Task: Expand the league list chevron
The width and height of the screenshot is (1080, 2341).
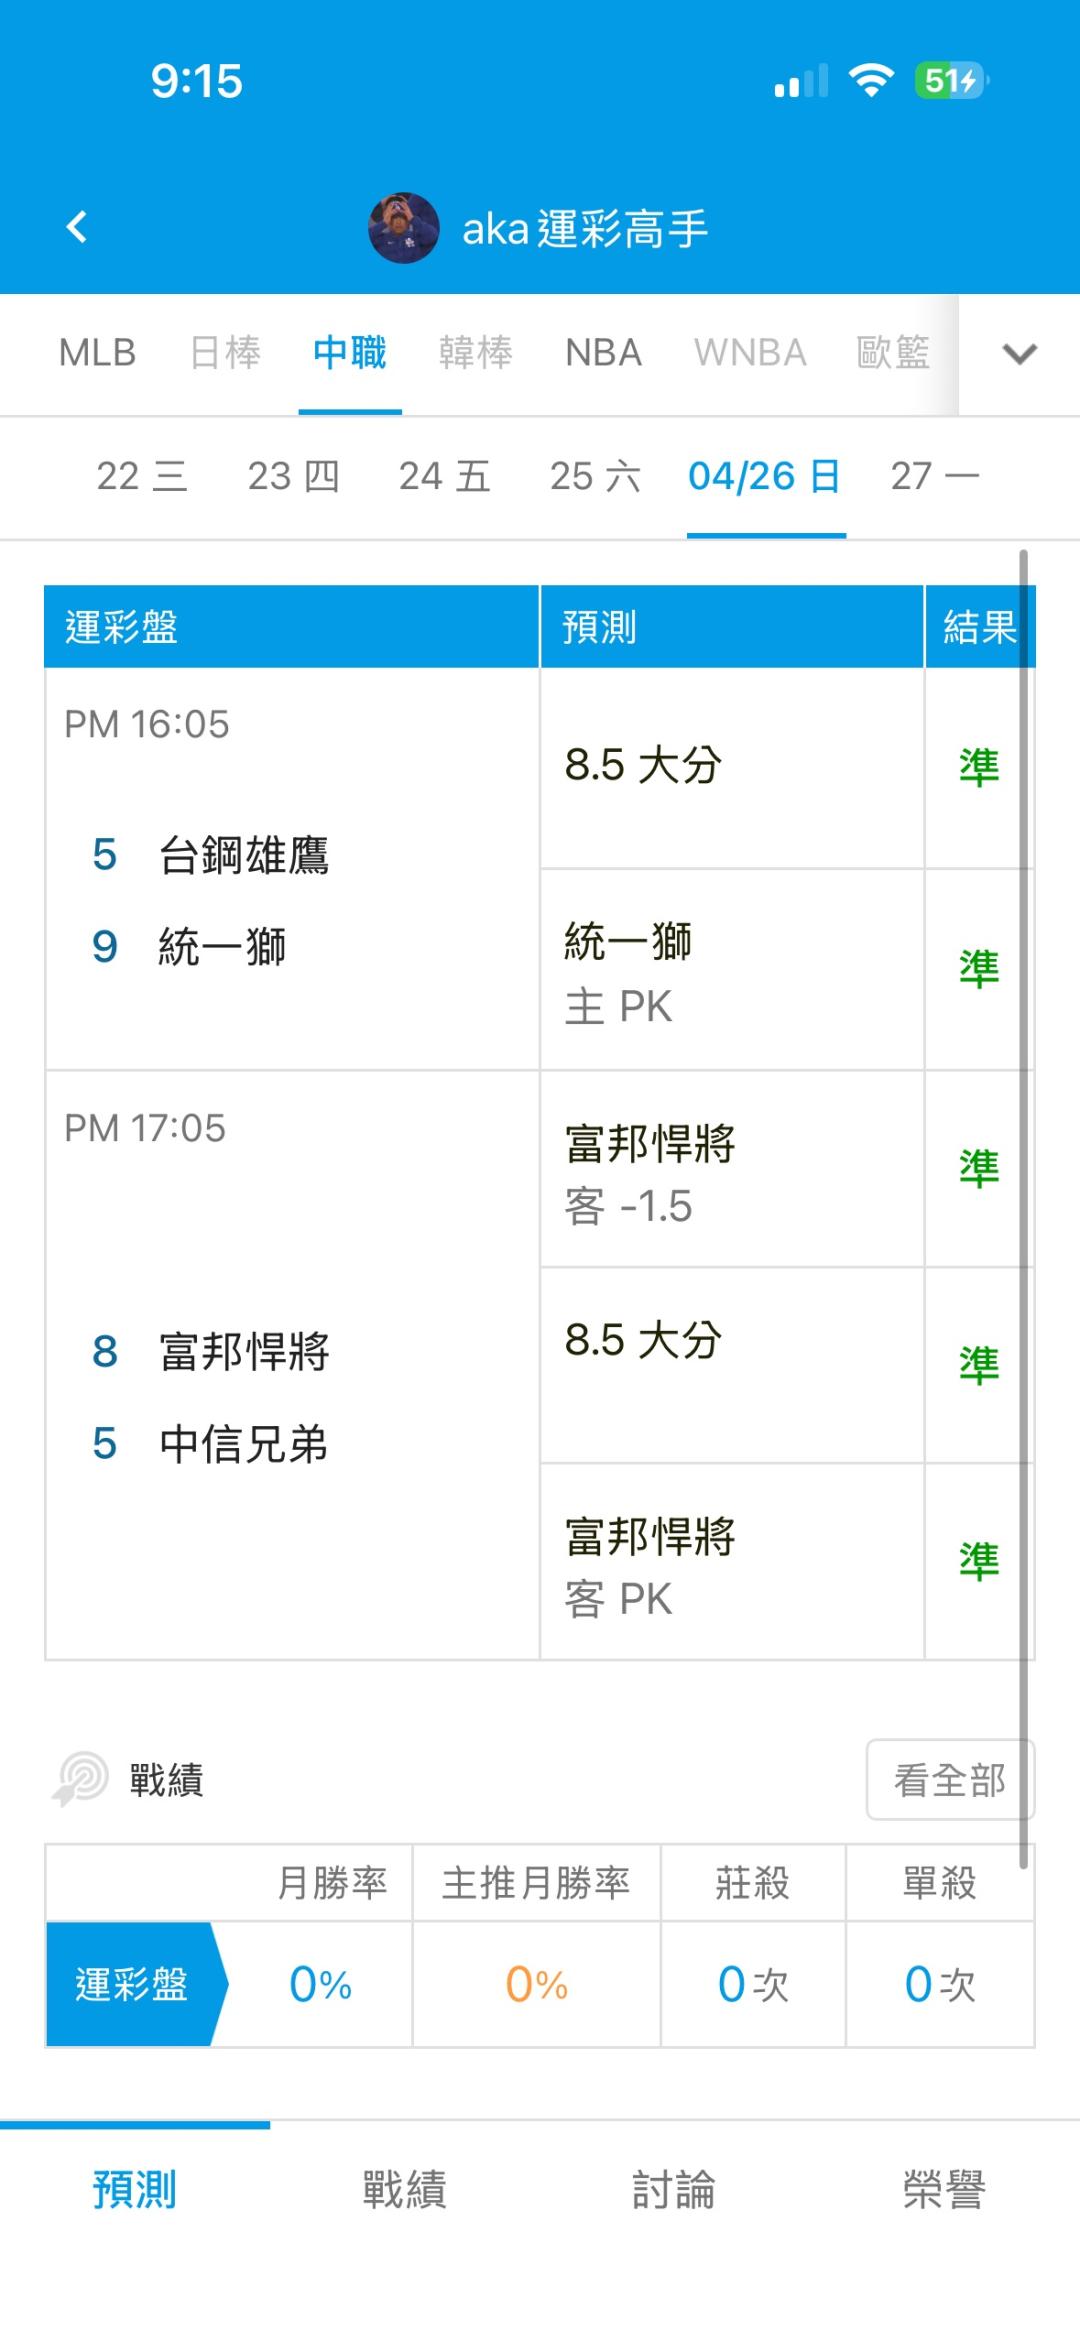Action: [1019, 354]
